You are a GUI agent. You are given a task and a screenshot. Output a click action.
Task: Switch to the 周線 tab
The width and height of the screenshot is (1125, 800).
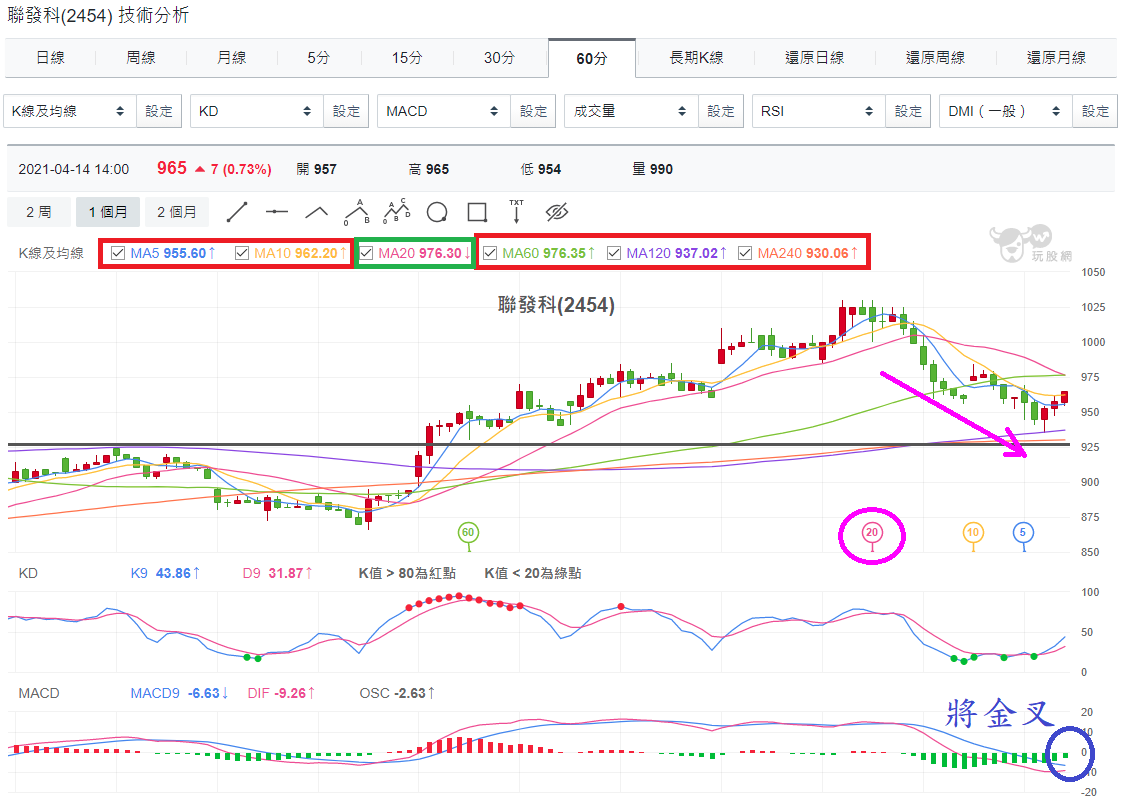click(x=141, y=58)
